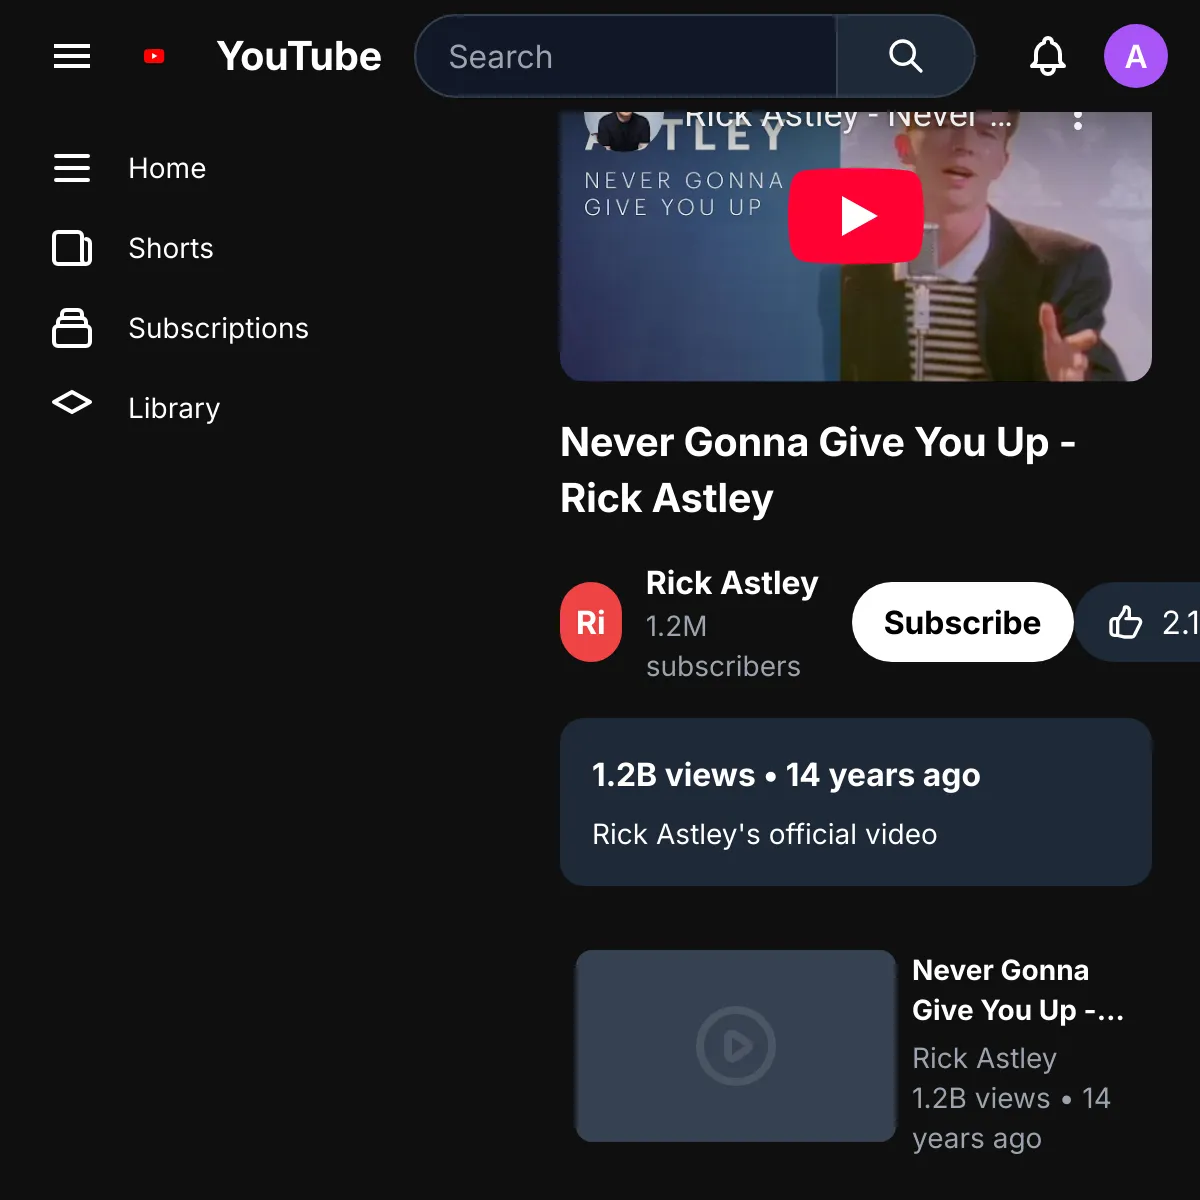Play the video with the red play button
The height and width of the screenshot is (1200, 1200).
pyautogui.click(x=856, y=216)
